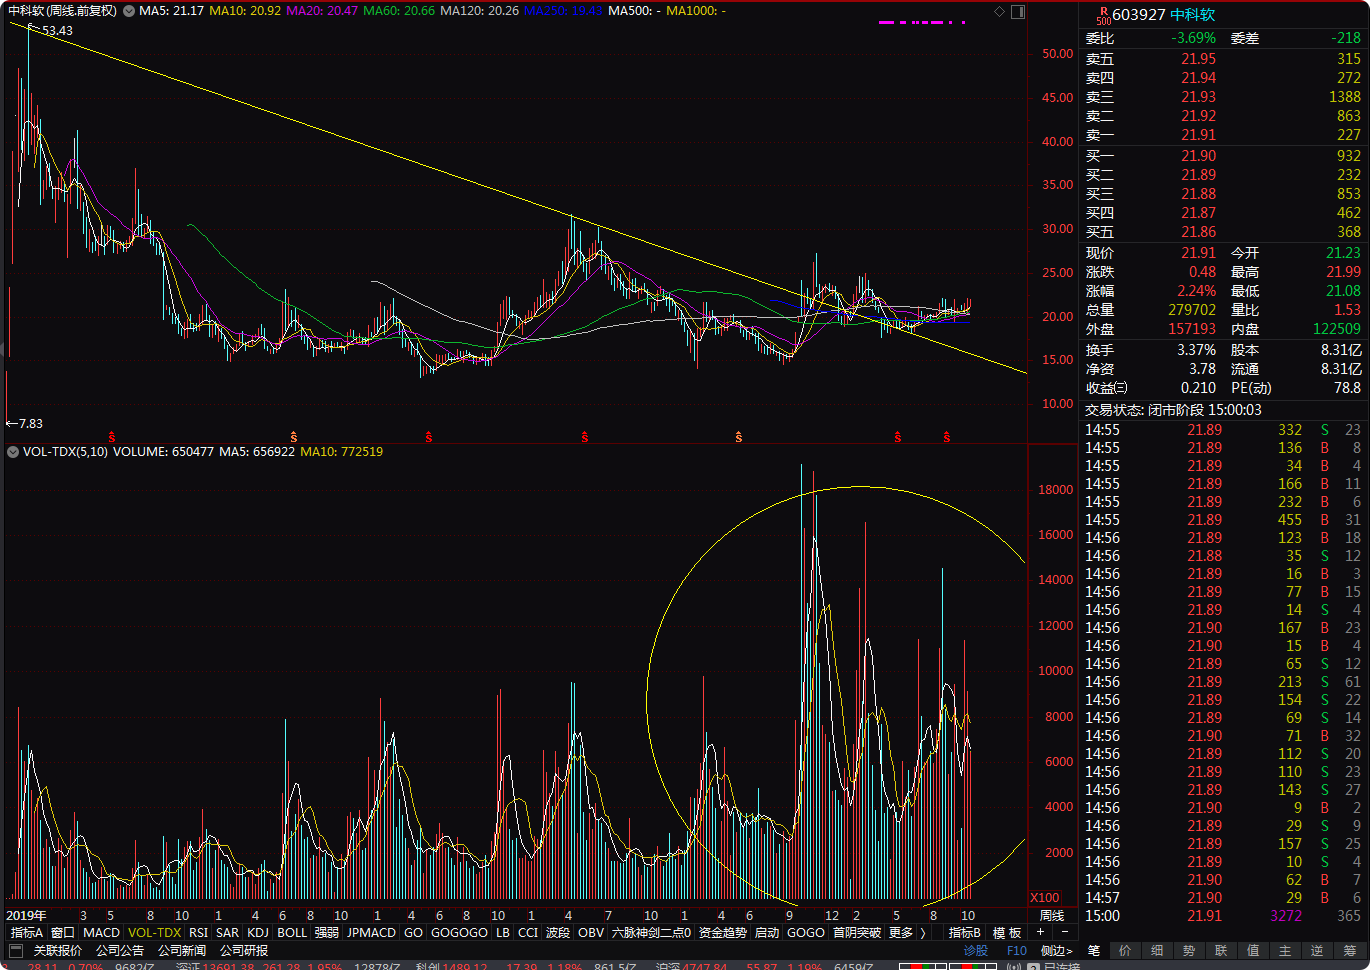Select the 六脉神剑二点0 indicator tab
1370x970 pixels.
point(651,932)
